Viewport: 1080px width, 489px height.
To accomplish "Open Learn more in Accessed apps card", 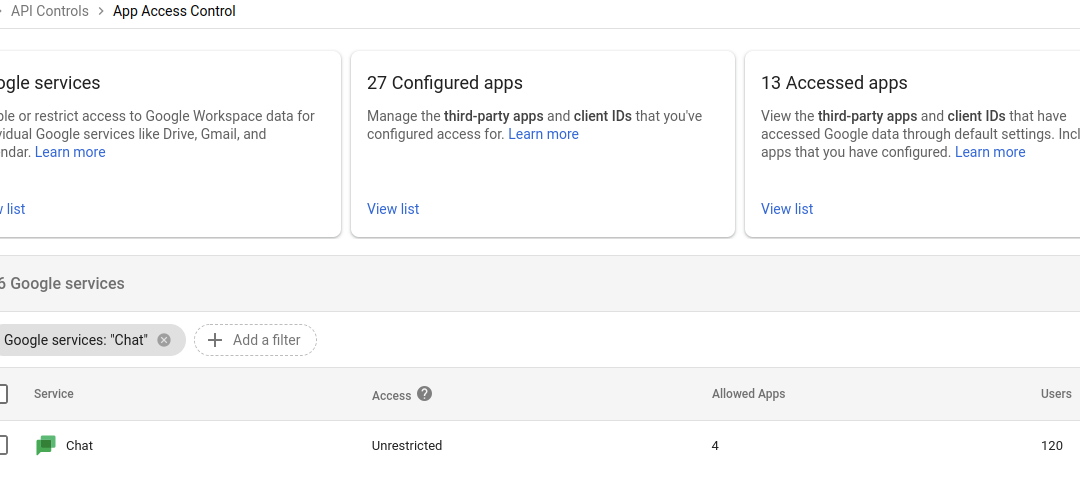I will coord(990,152).
